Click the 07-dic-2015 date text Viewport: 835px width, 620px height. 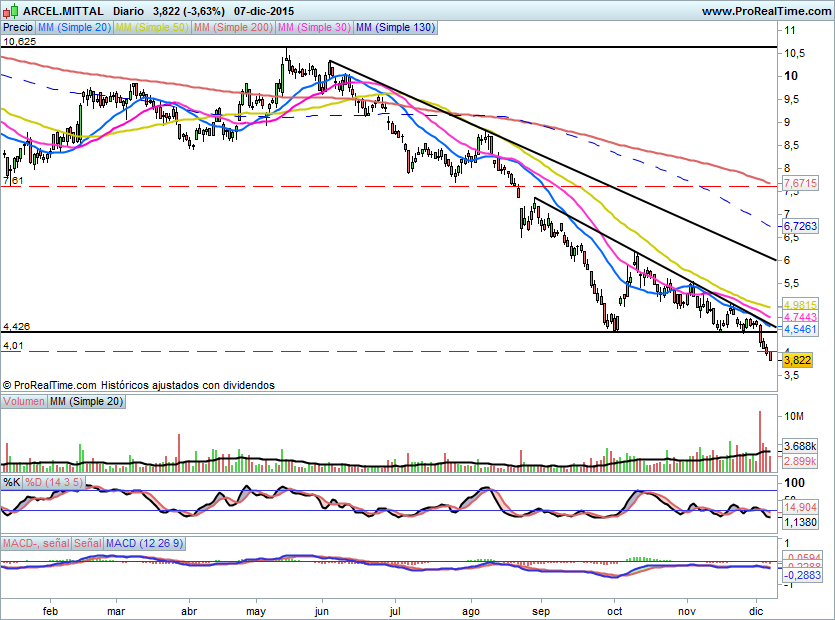pyautogui.click(x=264, y=11)
